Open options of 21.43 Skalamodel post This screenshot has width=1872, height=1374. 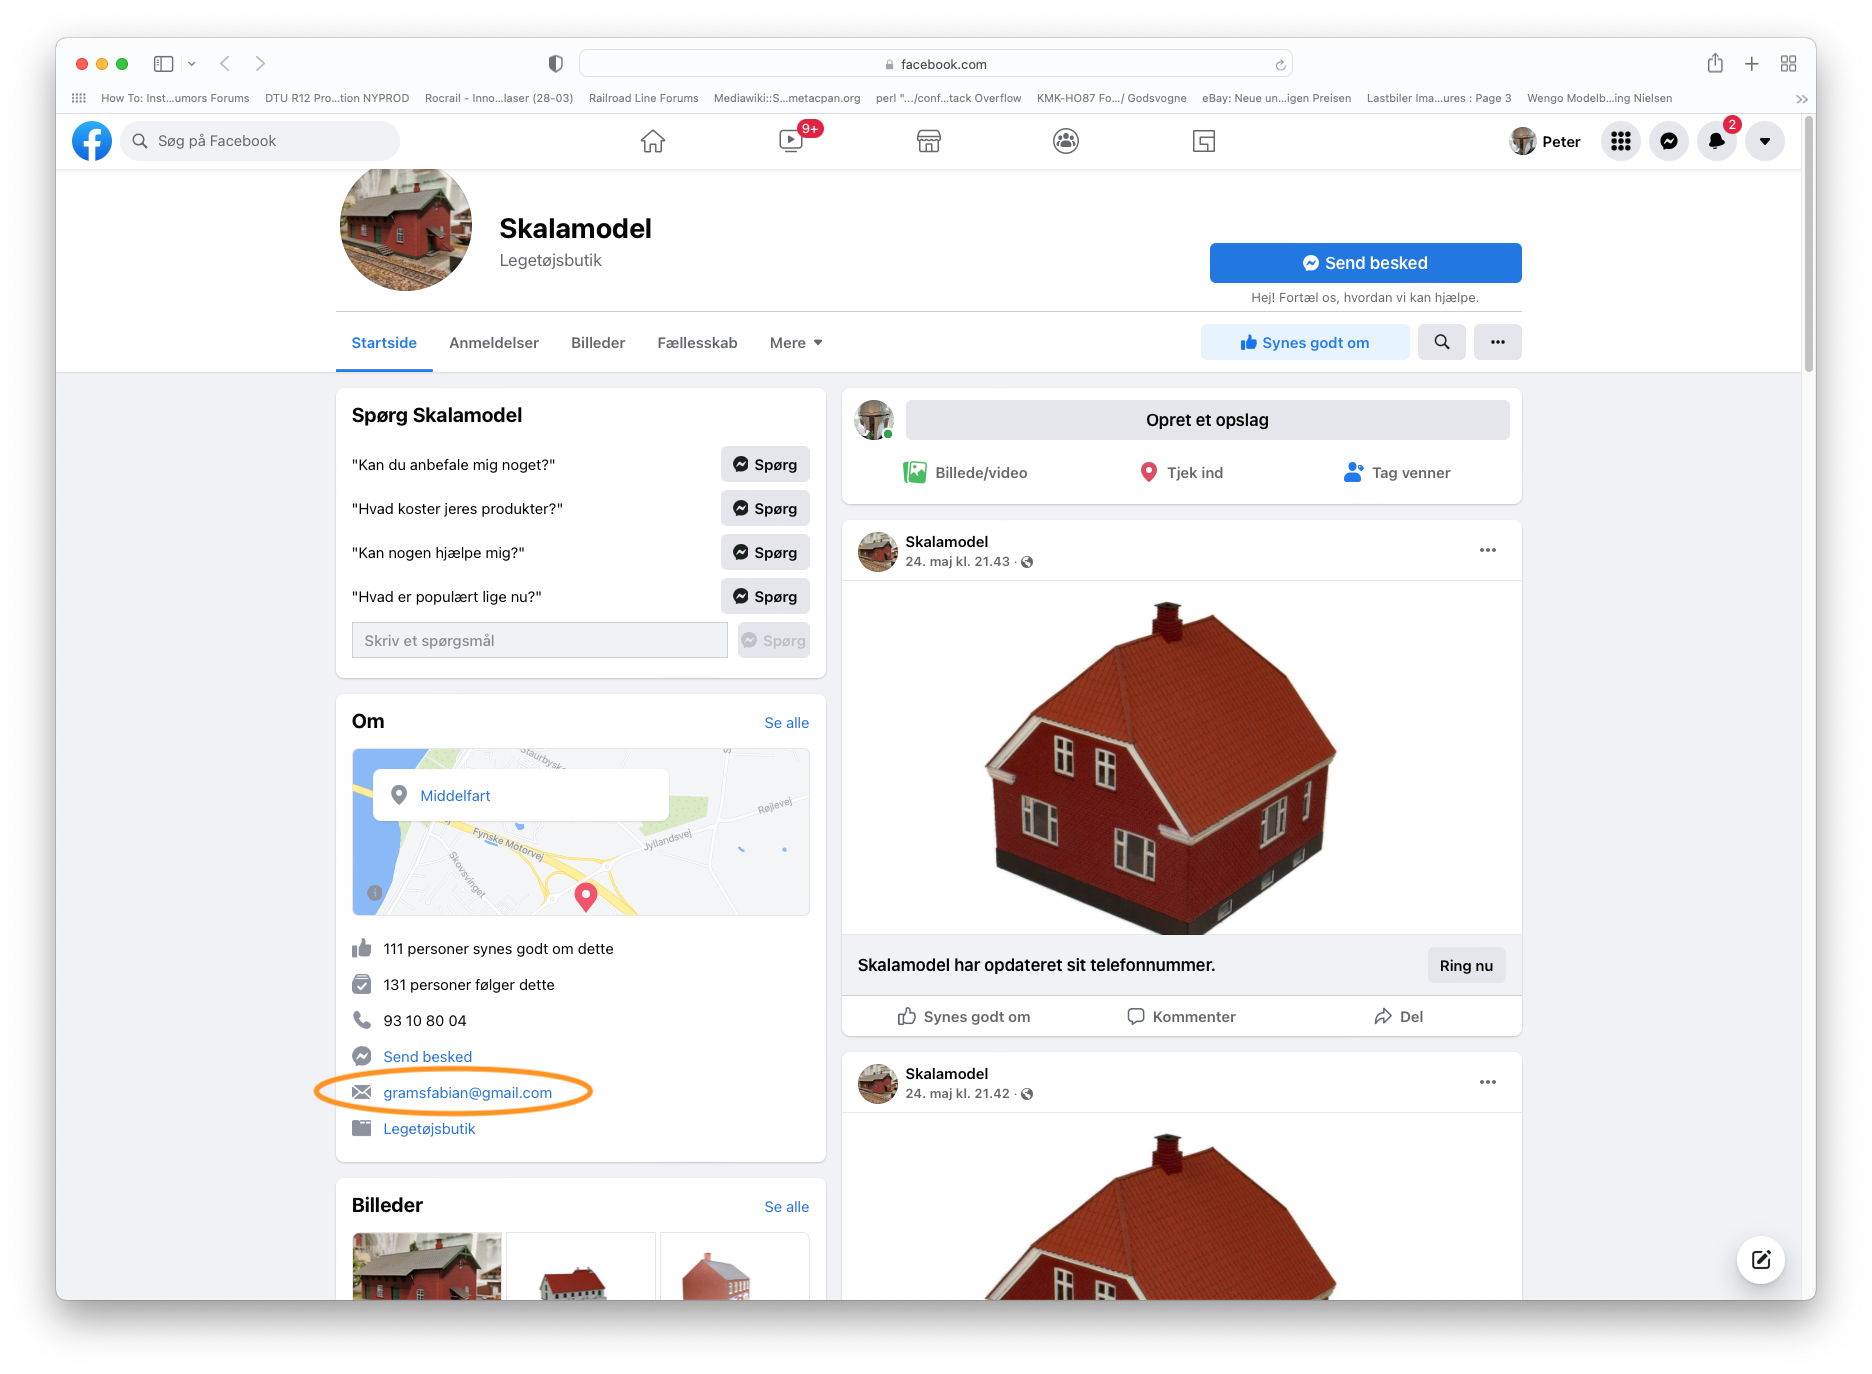pos(1488,550)
